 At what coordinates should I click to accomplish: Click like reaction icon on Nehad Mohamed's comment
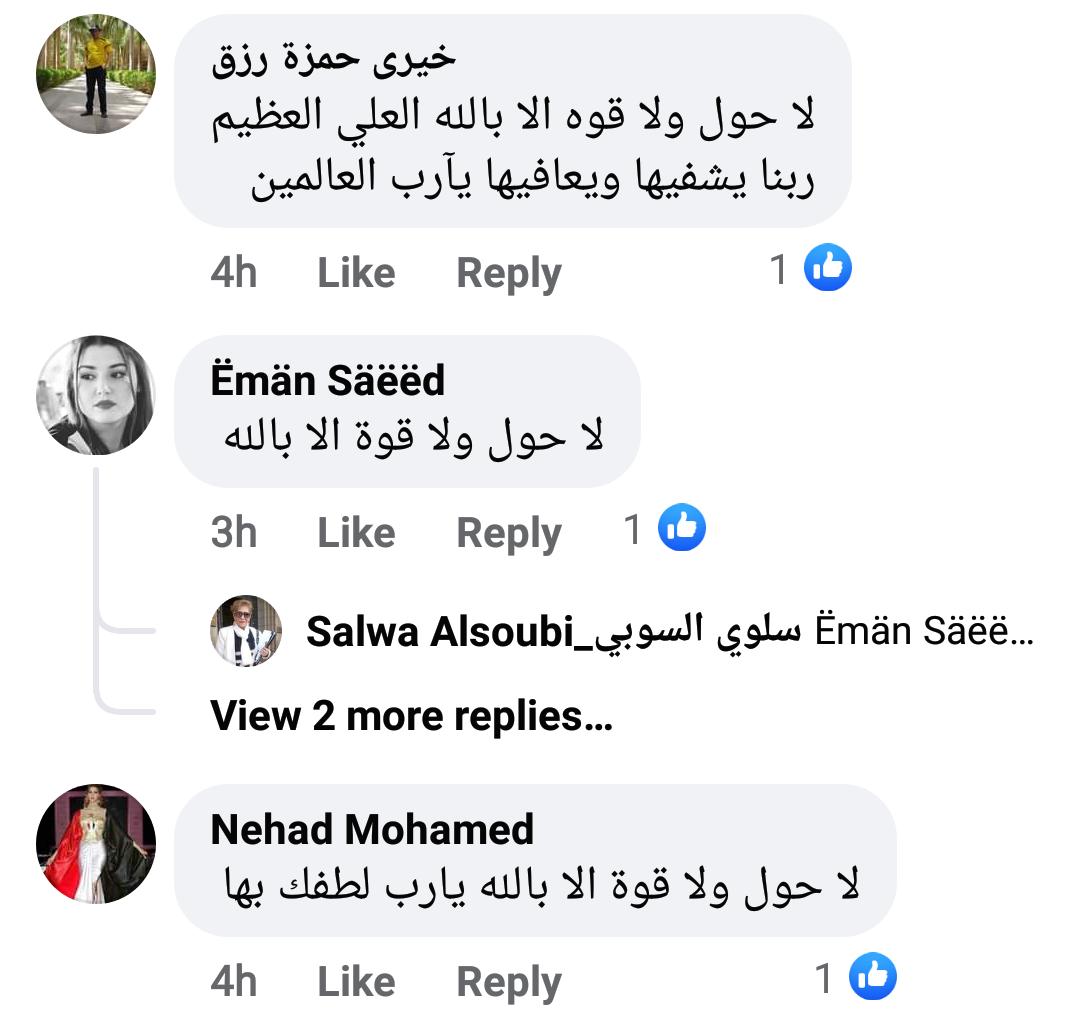[x=873, y=977]
